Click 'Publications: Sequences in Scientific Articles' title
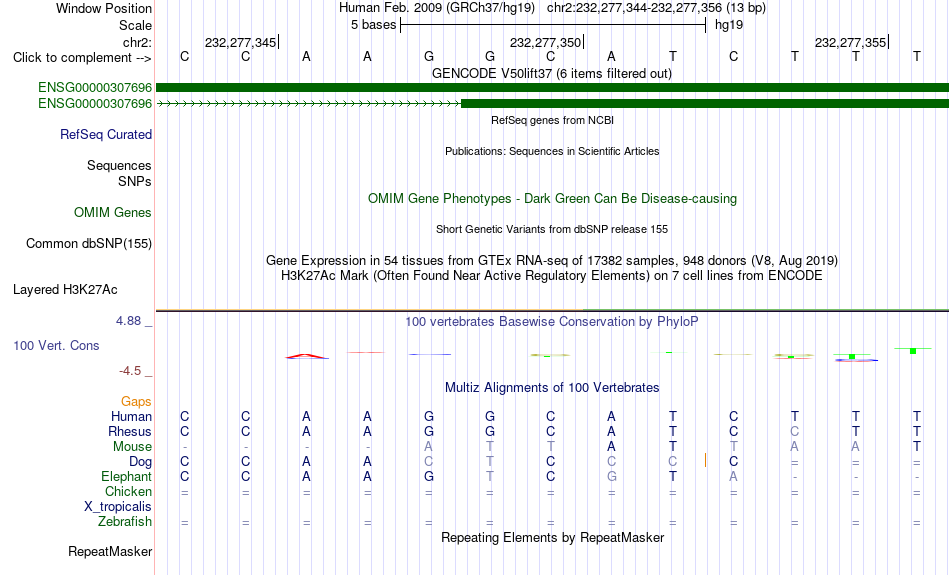The width and height of the screenshot is (950, 575). tap(552, 151)
